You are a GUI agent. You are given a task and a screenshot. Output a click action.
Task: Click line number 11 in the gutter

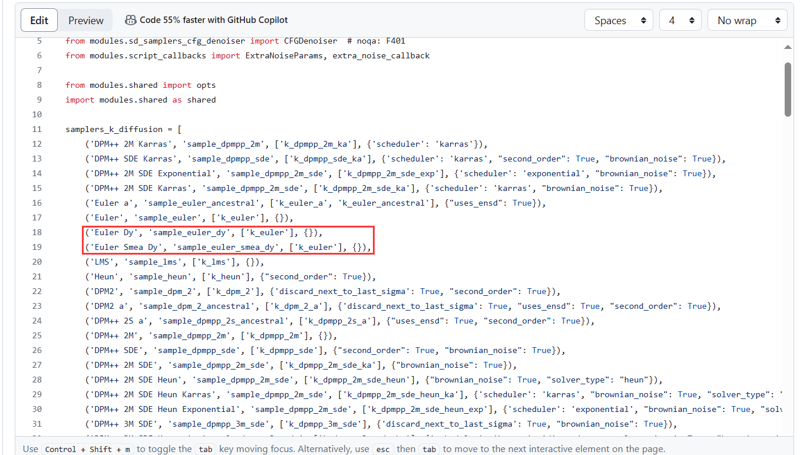pos(37,130)
